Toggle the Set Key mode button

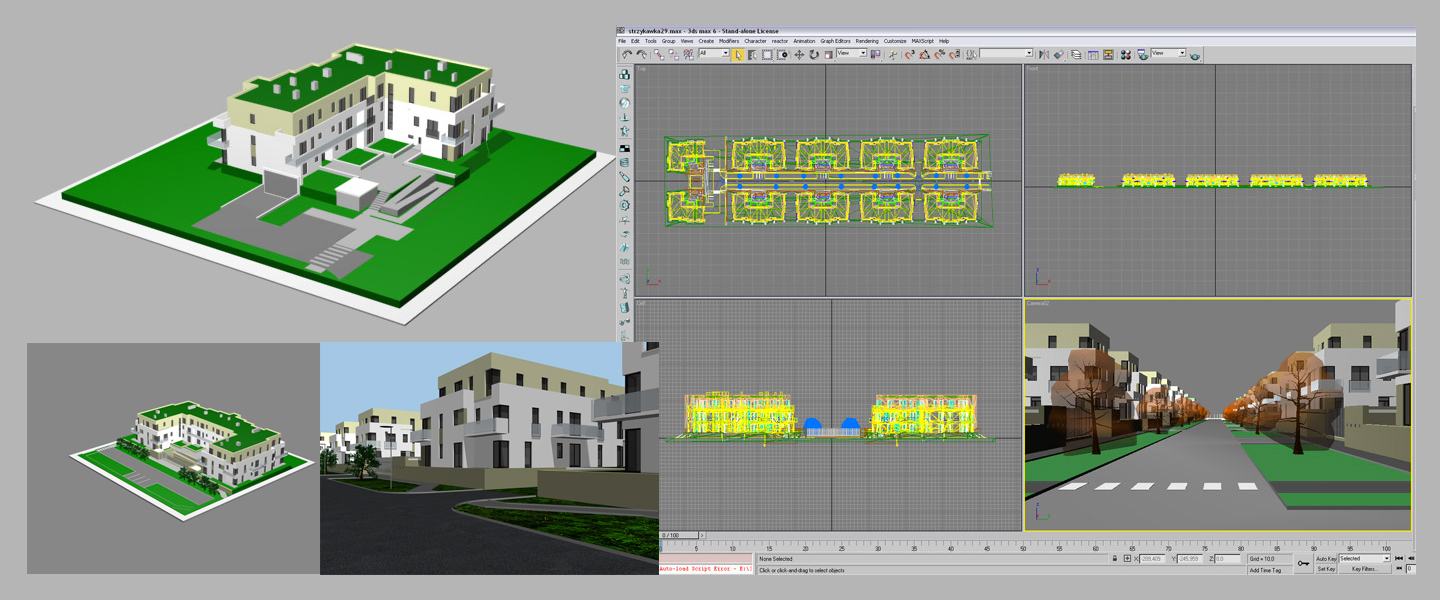click(x=1326, y=569)
